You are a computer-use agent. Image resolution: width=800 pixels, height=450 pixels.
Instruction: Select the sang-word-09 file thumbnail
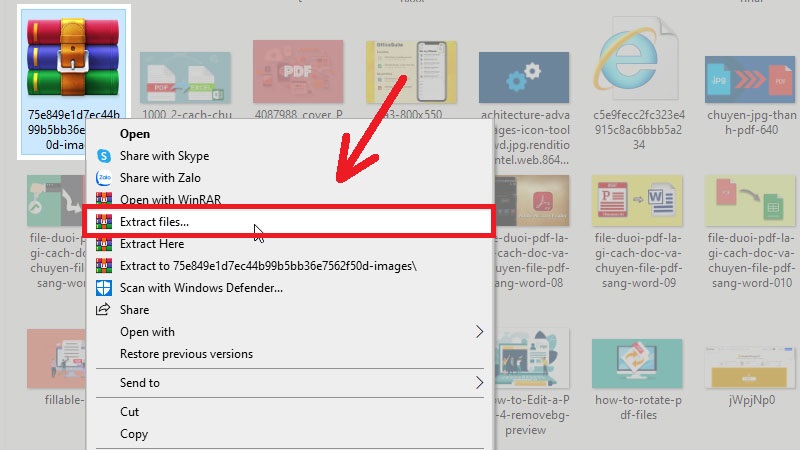[x=637, y=201]
